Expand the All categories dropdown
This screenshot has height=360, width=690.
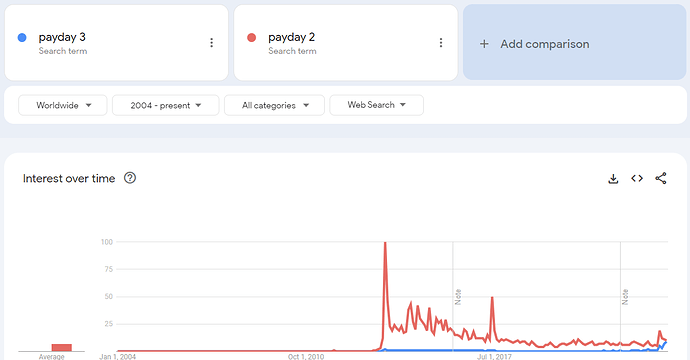274,105
